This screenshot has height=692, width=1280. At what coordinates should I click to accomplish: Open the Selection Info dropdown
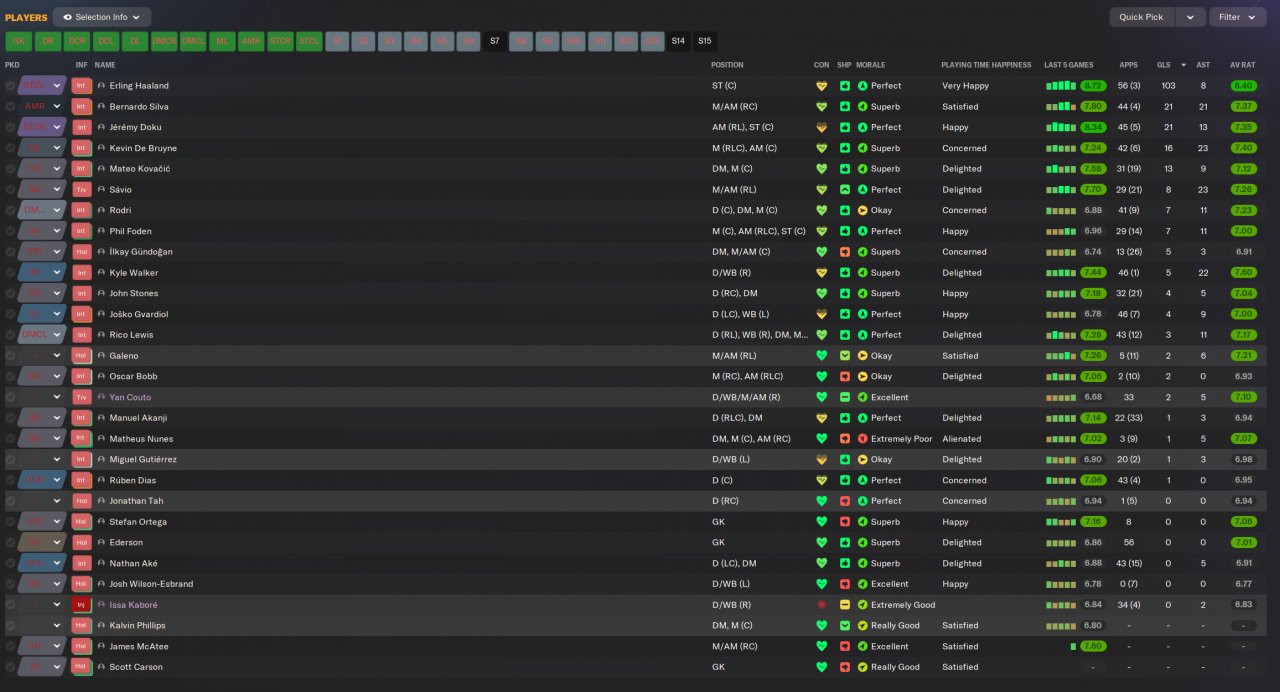point(102,17)
